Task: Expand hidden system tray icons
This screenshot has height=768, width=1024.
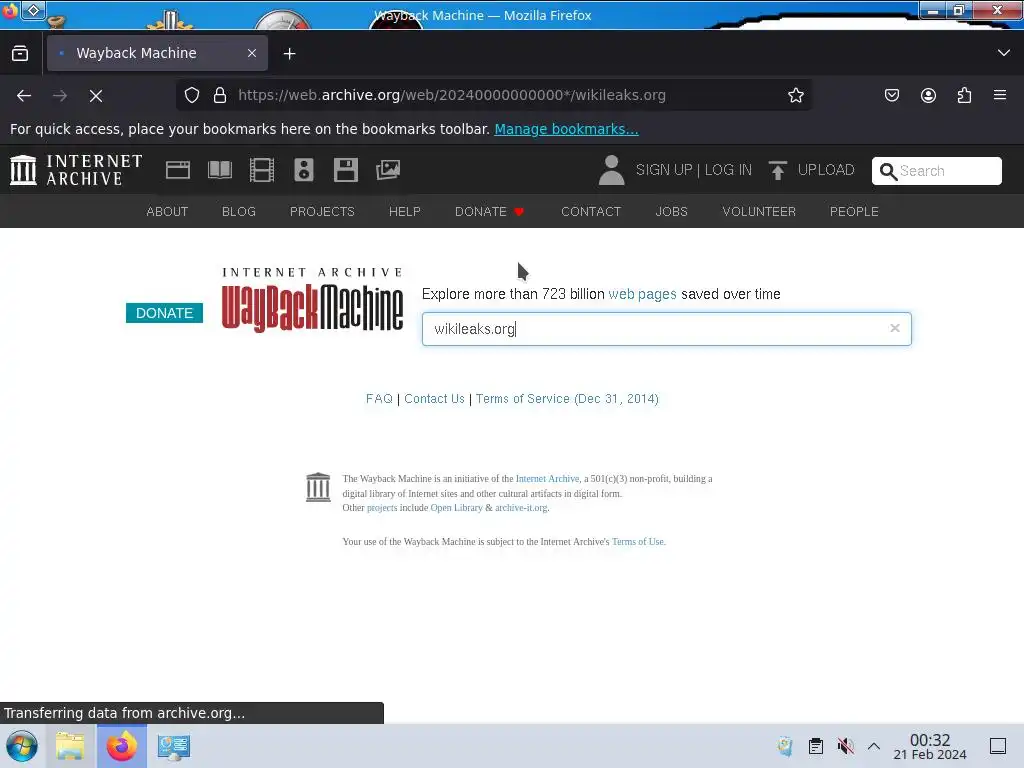Action: (x=874, y=746)
